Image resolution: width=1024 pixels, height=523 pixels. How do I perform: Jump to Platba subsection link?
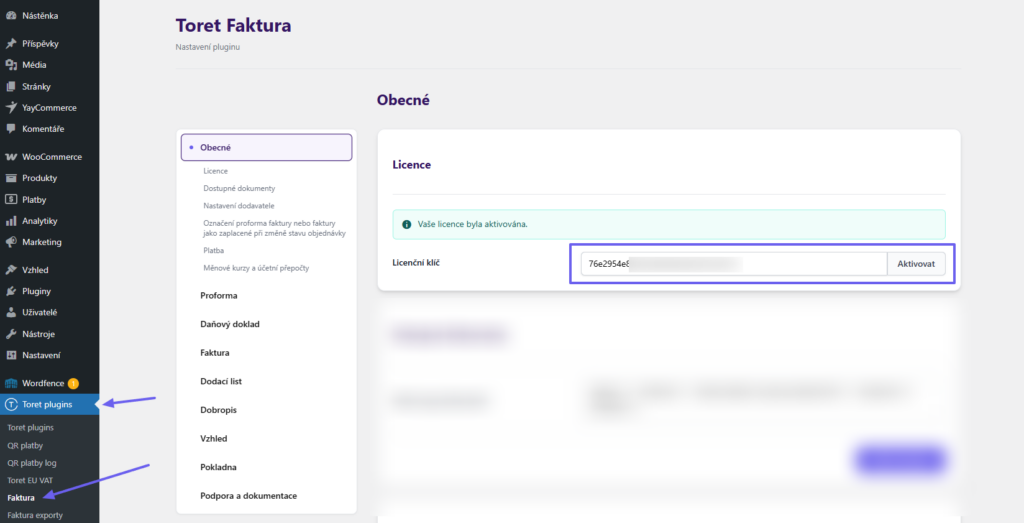coord(214,250)
